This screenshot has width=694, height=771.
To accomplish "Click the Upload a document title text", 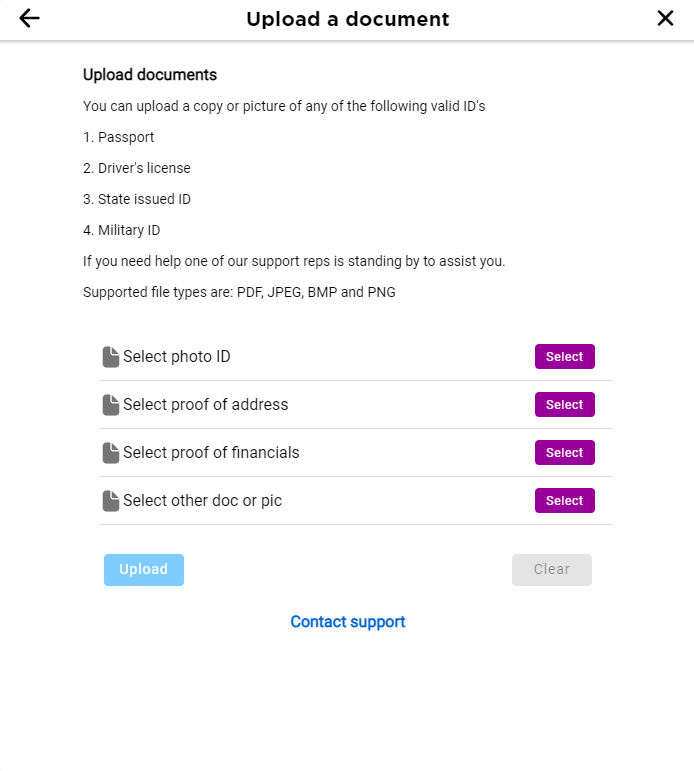I will coord(348,19).
